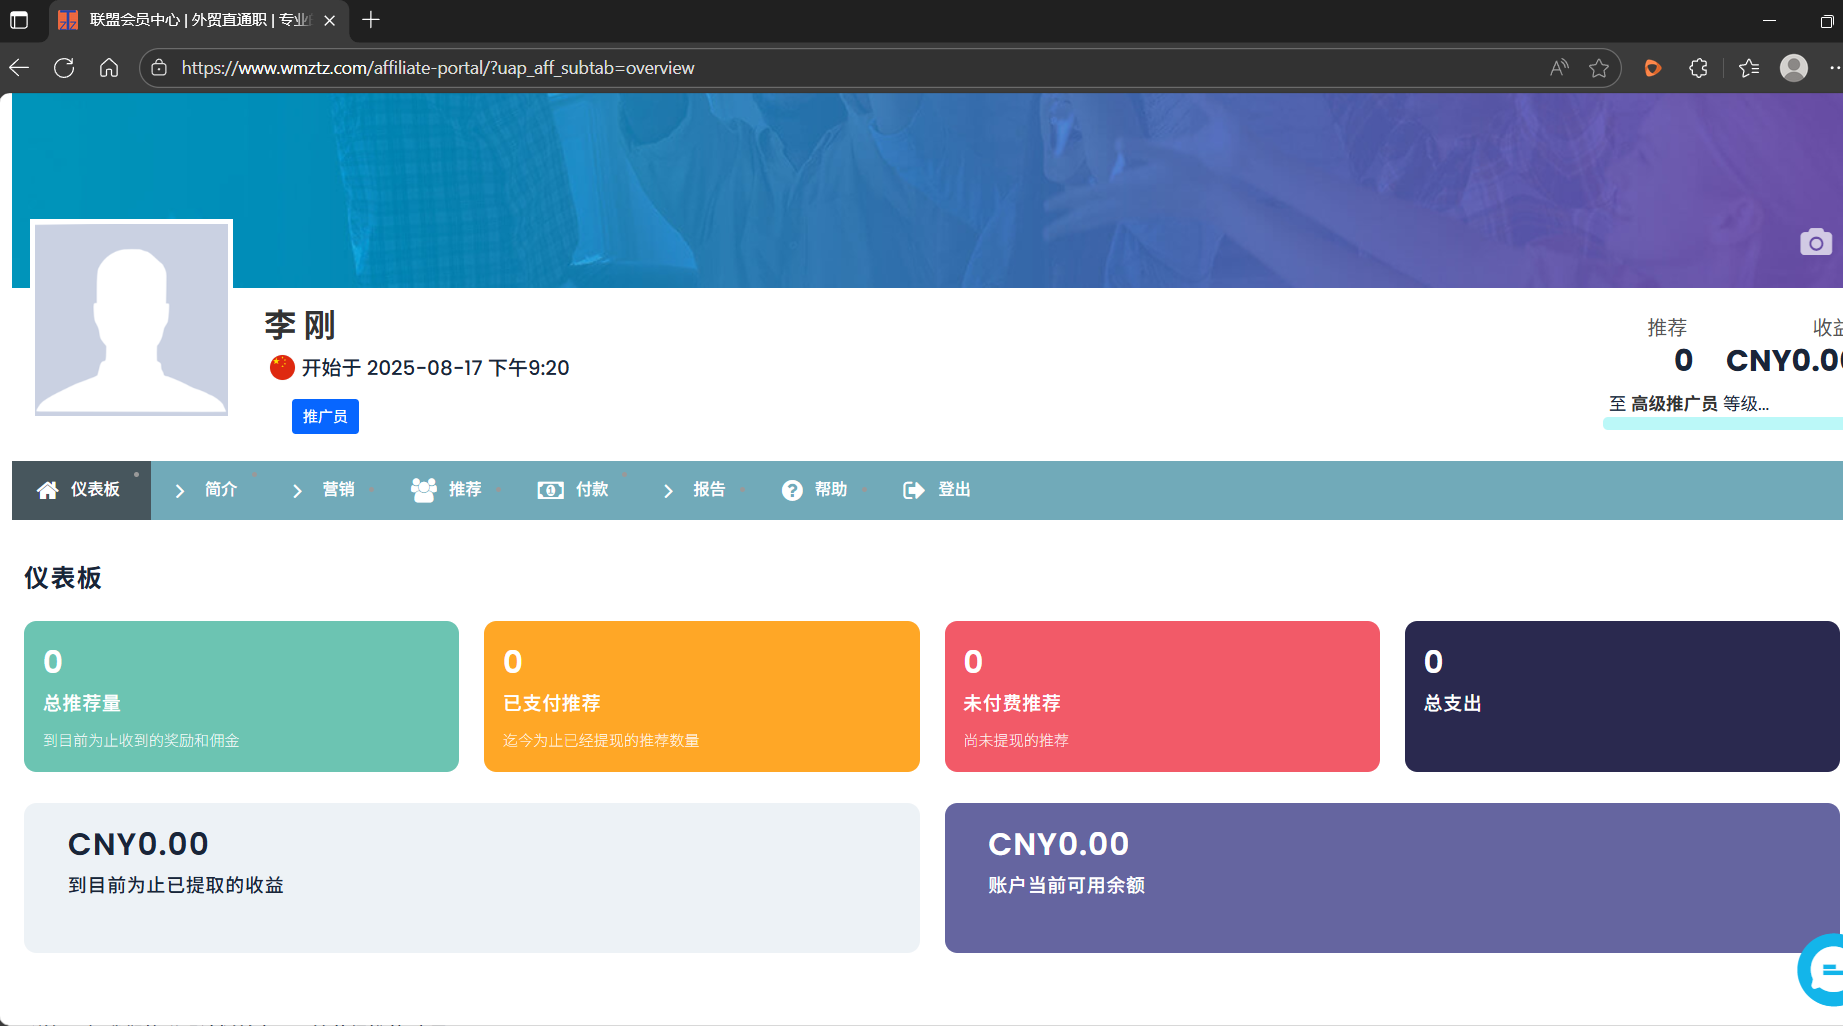Click the profile avatar placeholder image
This screenshot has width=1843, height=1026.
click(x=131, y=318)
